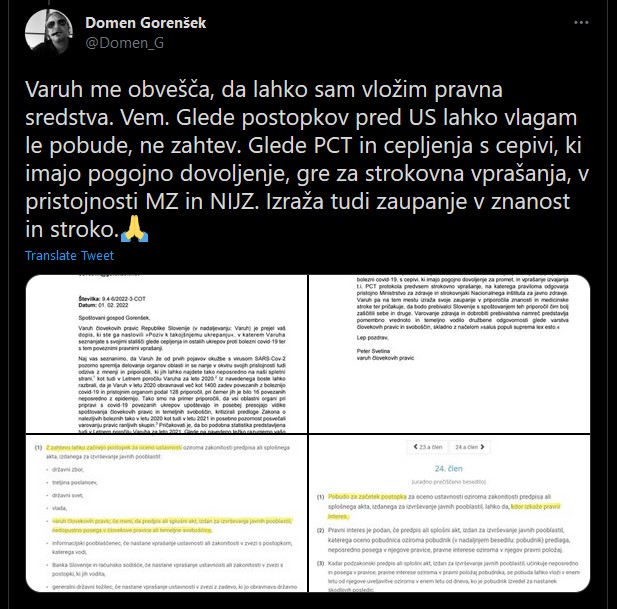Open the bottom-right image showing 24. člen
The width and height of the screenshot is (617, 609).
click(x=449, y=513)
